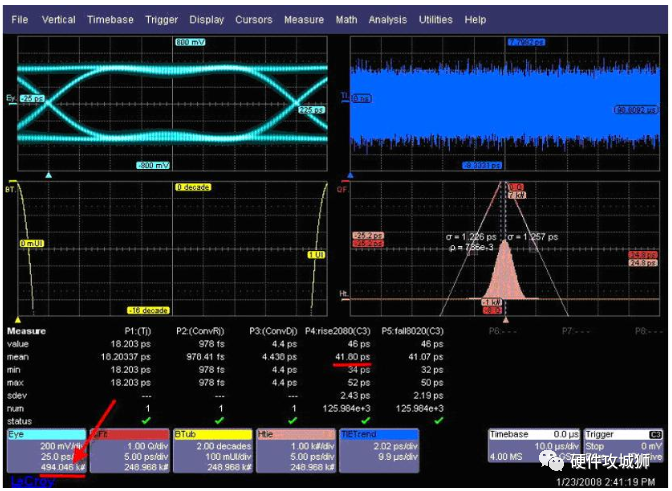Open the Analysis menu
The width and height of the screenshot is (672, 491).
(387, 20)
